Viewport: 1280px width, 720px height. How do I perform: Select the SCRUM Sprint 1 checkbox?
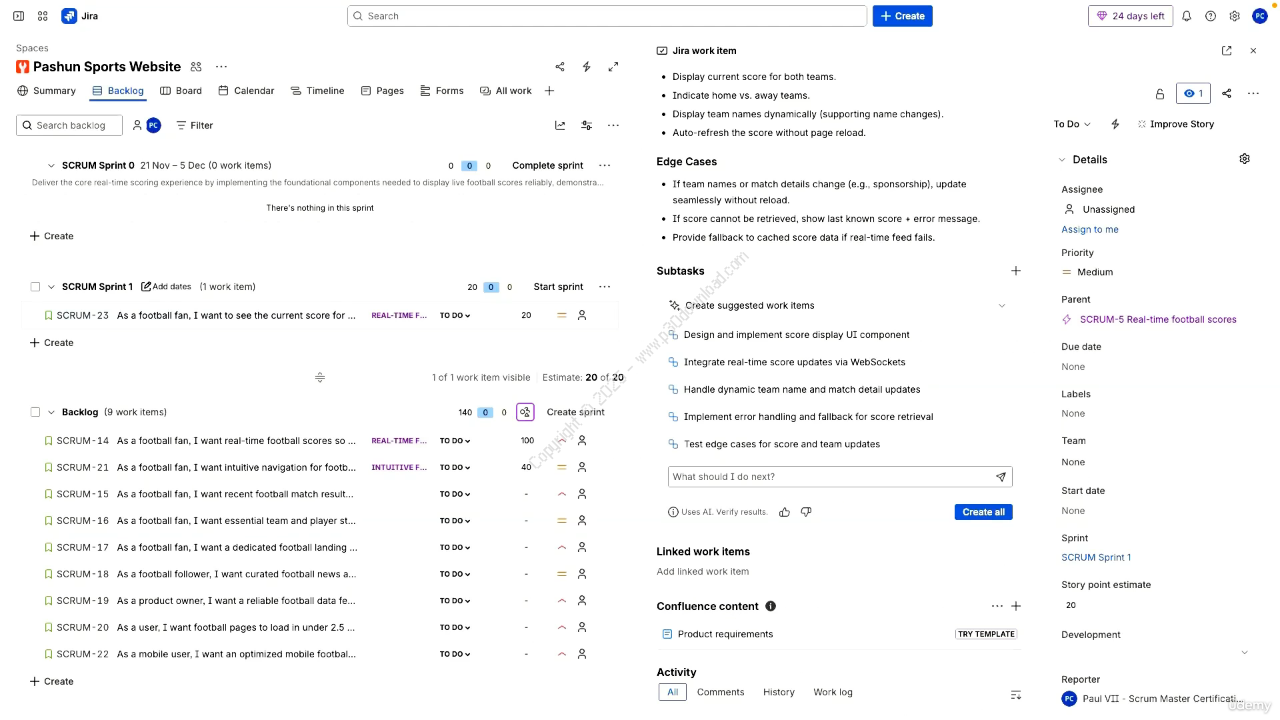pos(35,287)
